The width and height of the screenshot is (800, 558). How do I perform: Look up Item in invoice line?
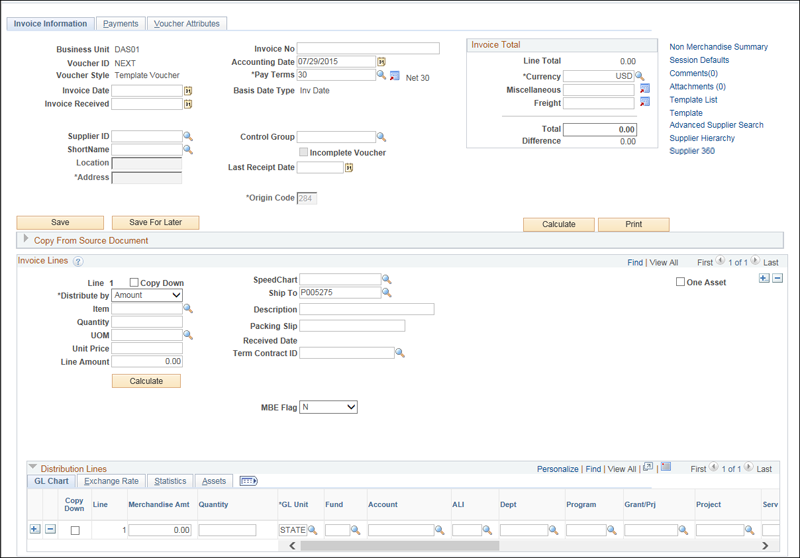click(x=188, y=308)
